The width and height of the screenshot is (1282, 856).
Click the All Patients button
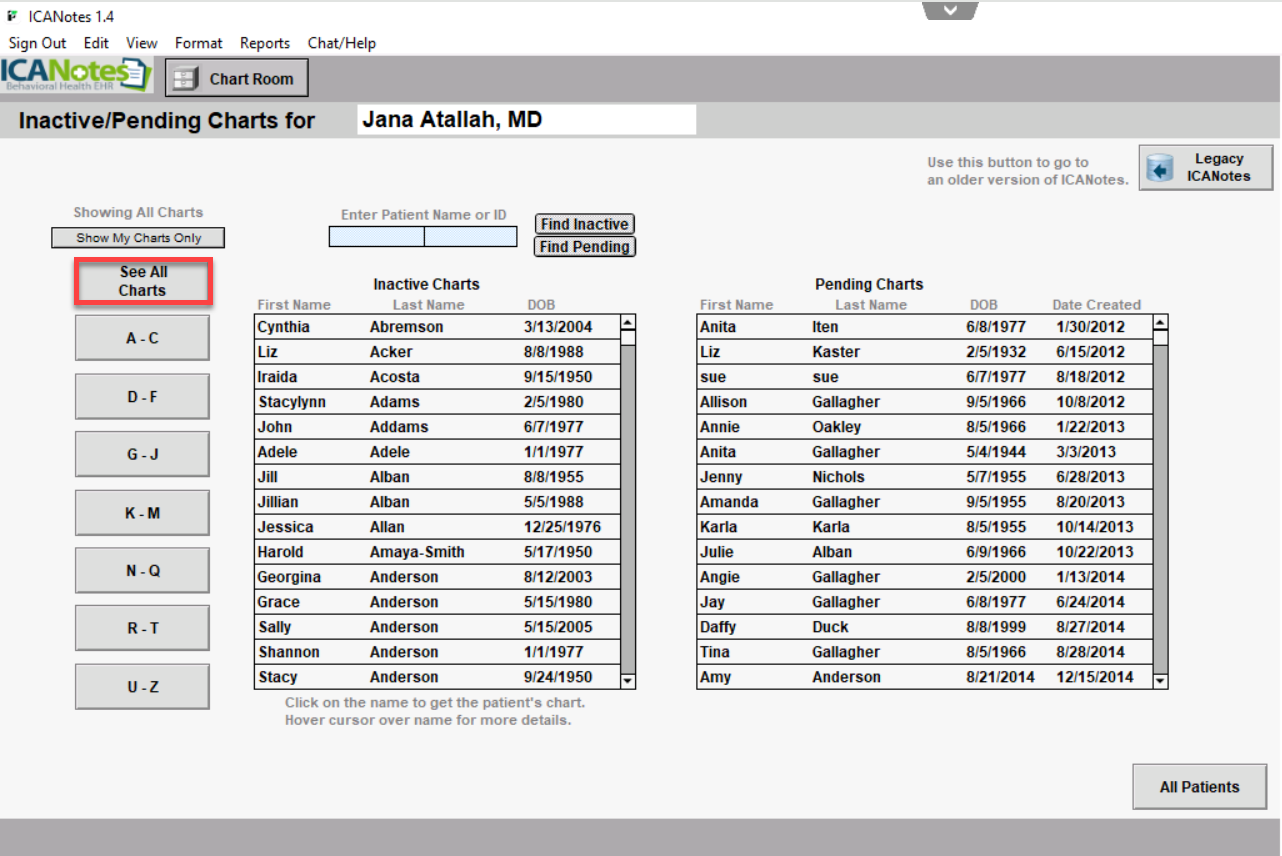pyautogui.click(x=1200, y=787)
